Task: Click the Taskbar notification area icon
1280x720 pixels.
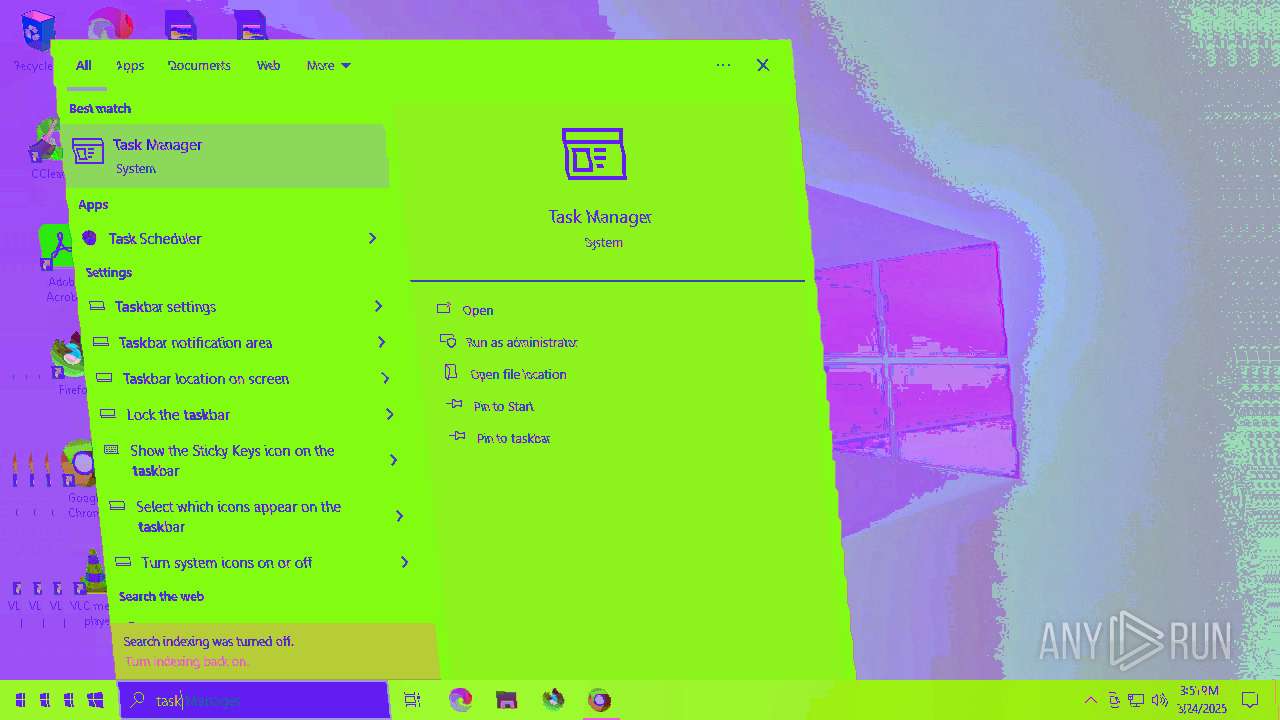Action: 100,342
